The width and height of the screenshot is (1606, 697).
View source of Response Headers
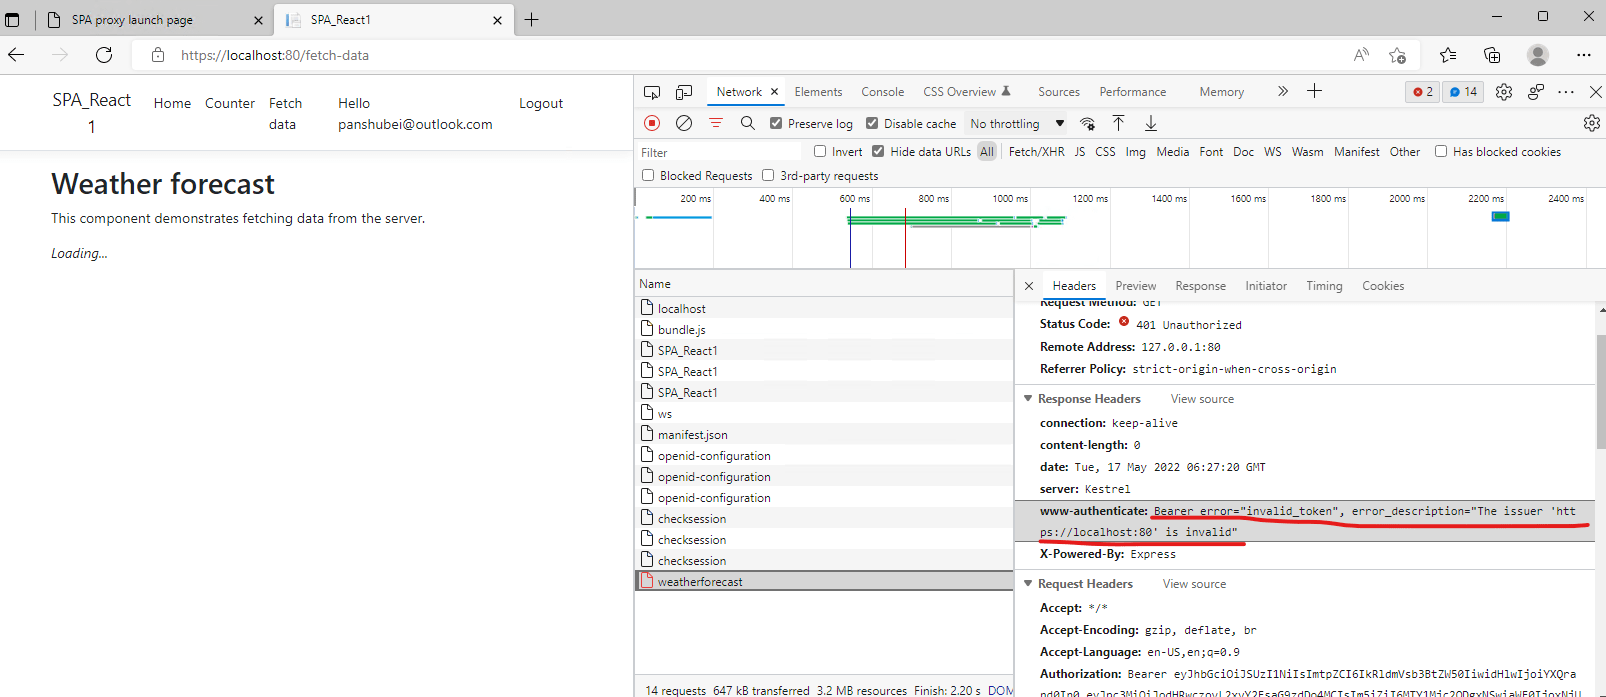pyautogui.click(x=1202, y=399)
